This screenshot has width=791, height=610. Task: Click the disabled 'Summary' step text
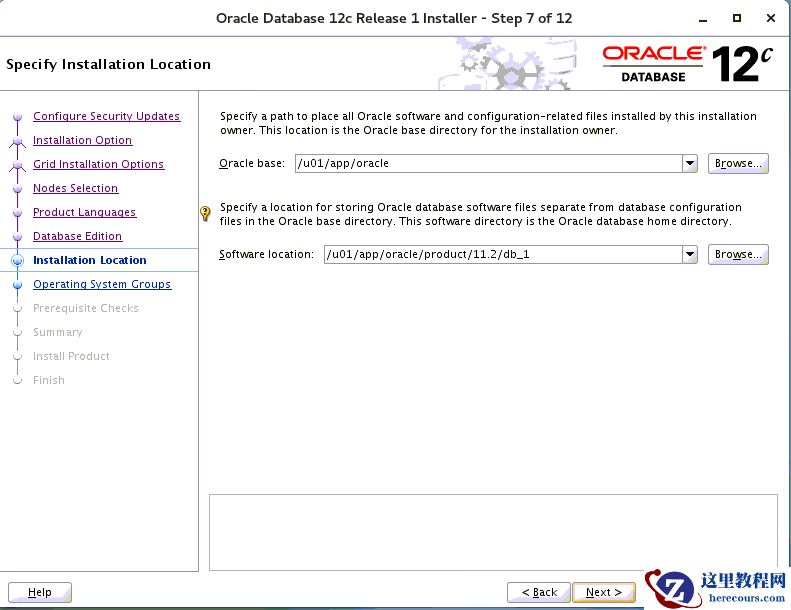click(x=58, y=332)
